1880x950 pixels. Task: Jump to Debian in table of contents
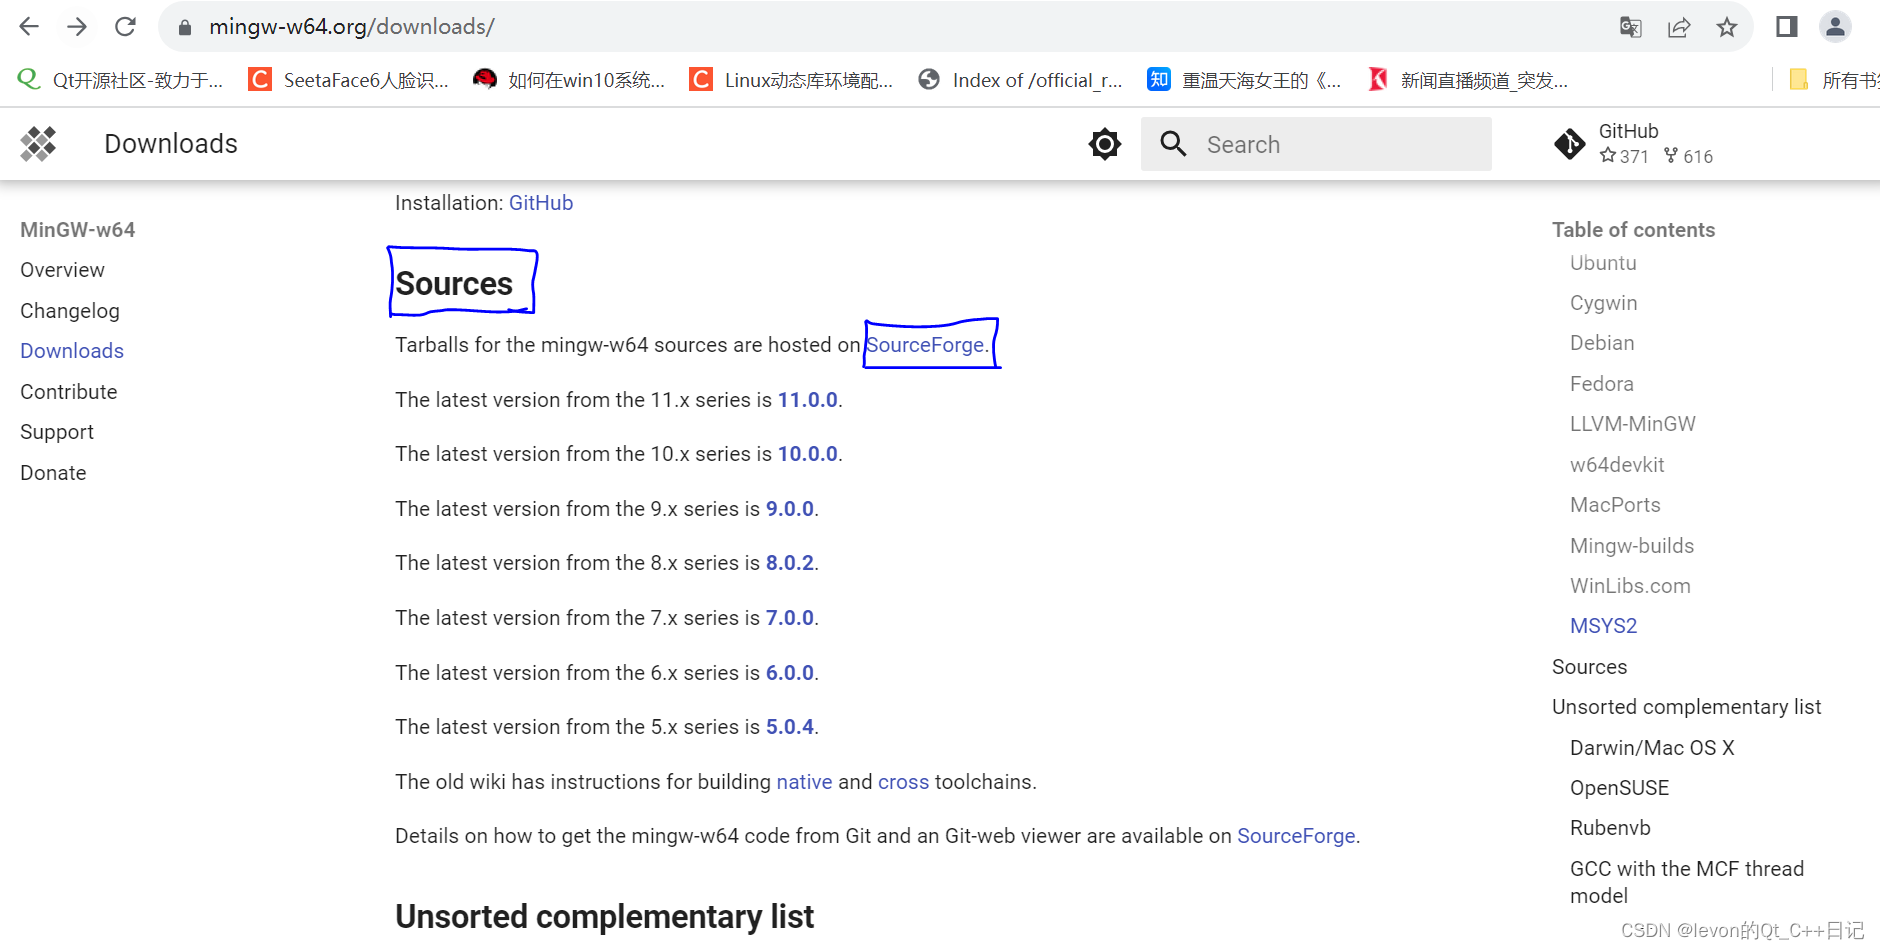tap(1602, 343)
